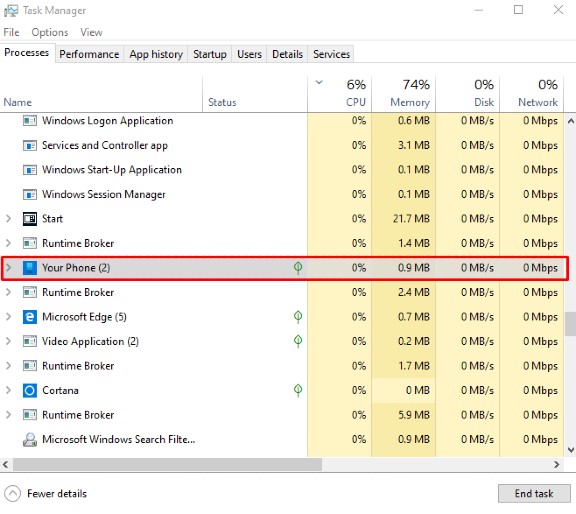Click the 21.7 MB memory value

411,219
